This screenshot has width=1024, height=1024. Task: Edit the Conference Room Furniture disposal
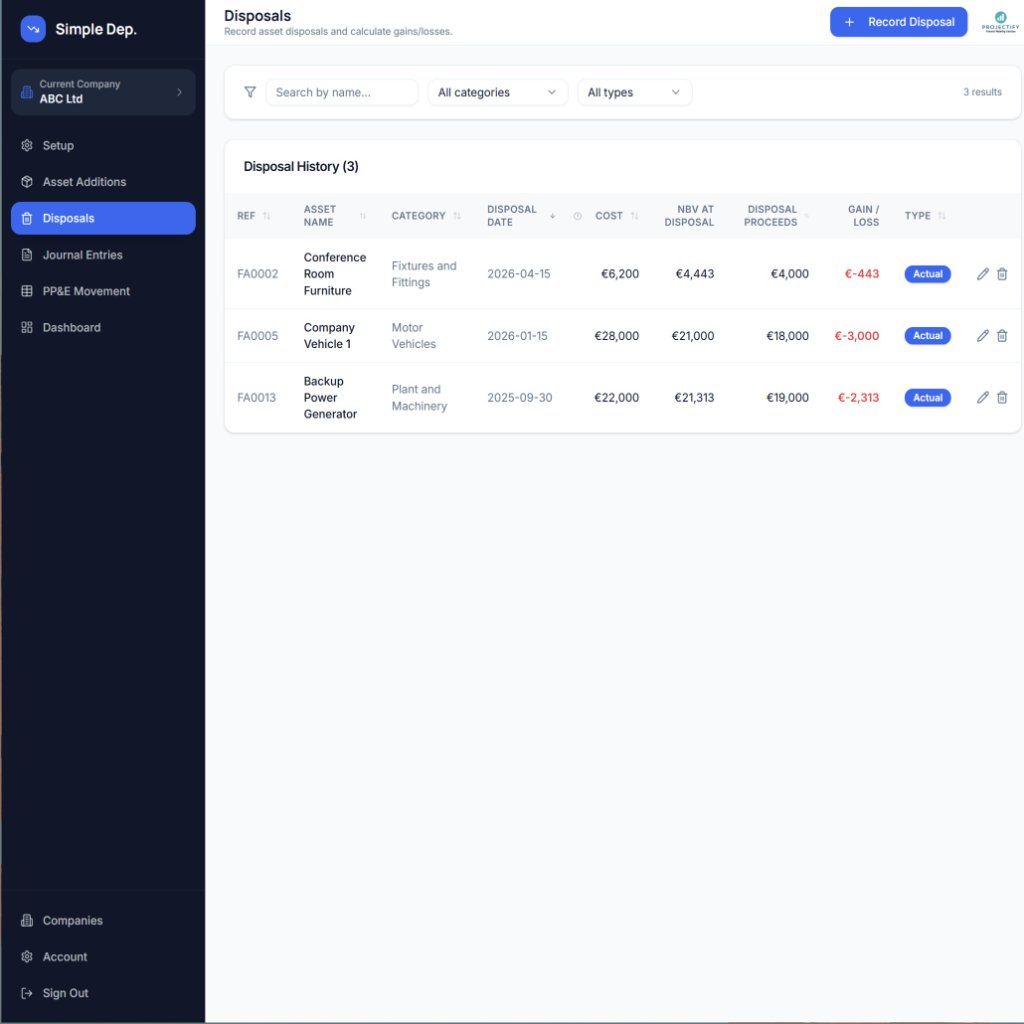point(982,274)
